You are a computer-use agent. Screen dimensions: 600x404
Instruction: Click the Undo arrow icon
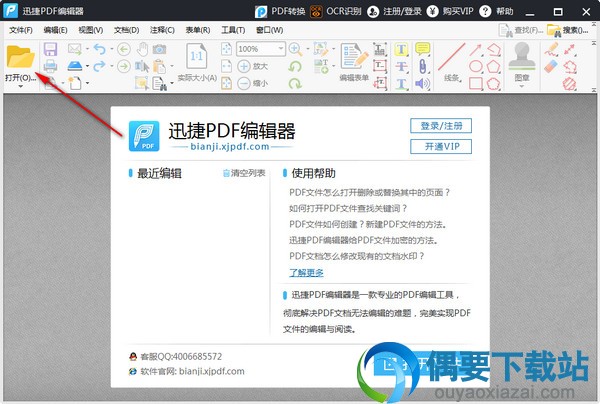click(x=99, y=49)
